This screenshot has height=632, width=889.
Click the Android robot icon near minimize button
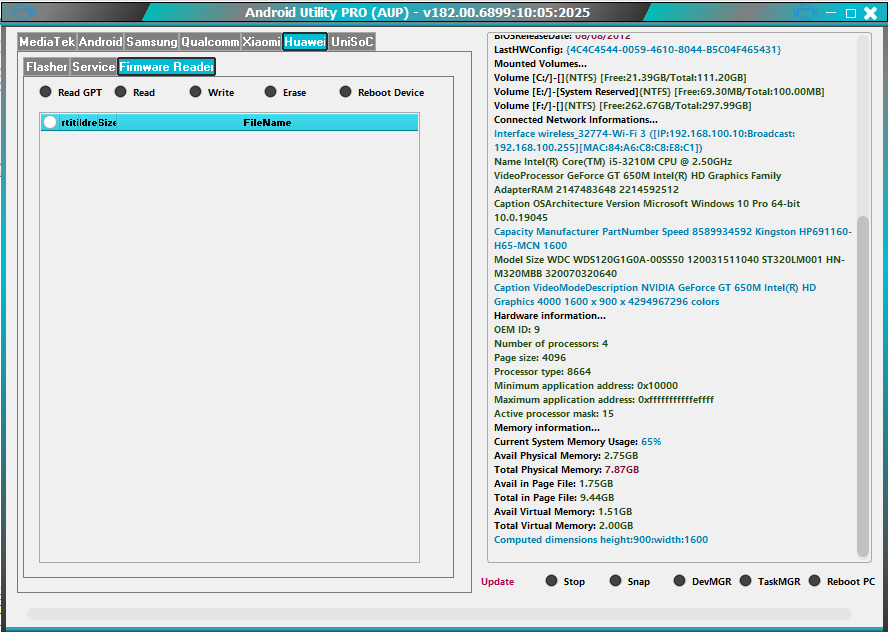(806, 12)
